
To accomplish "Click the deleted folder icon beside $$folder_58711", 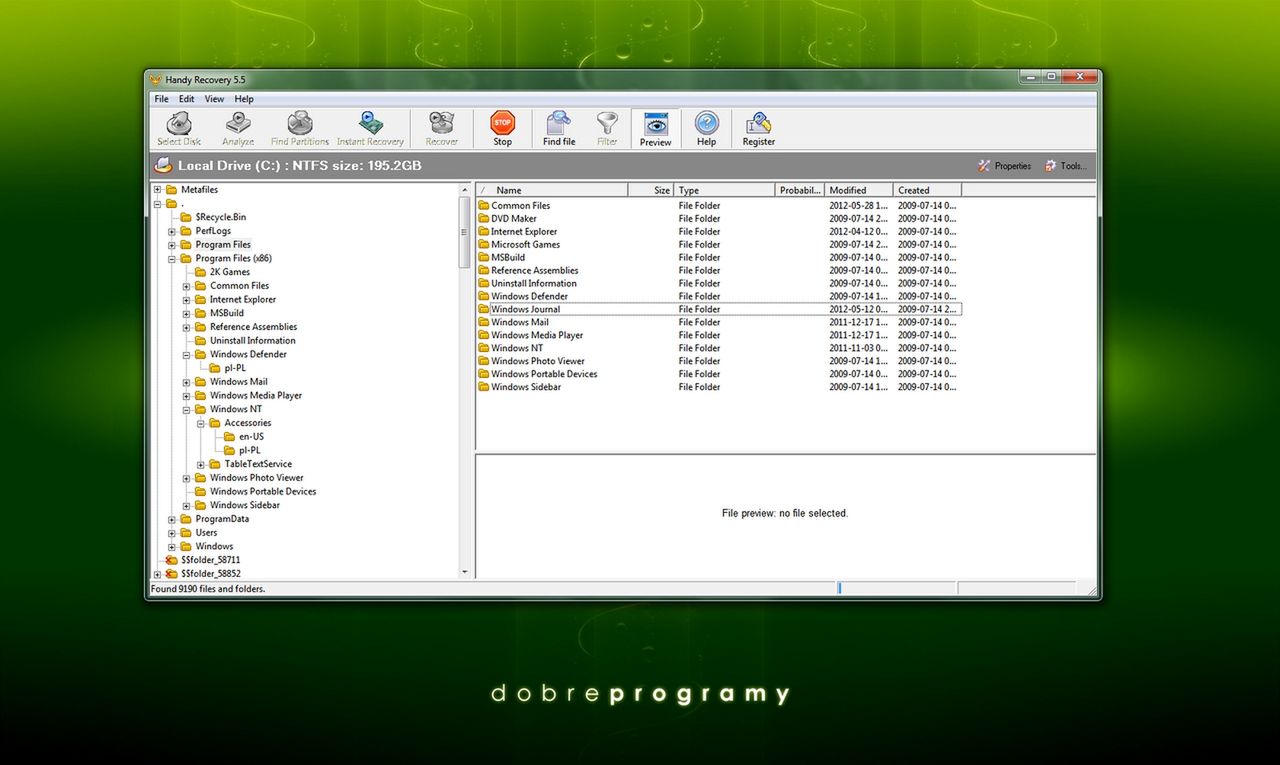I will click(x=171, y=560).
